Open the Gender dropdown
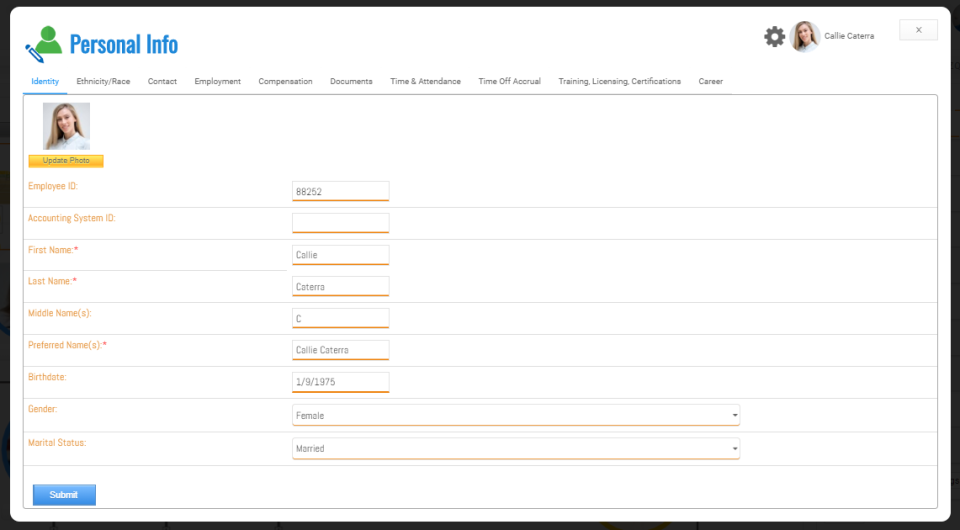960x530 pixels. 516,415
